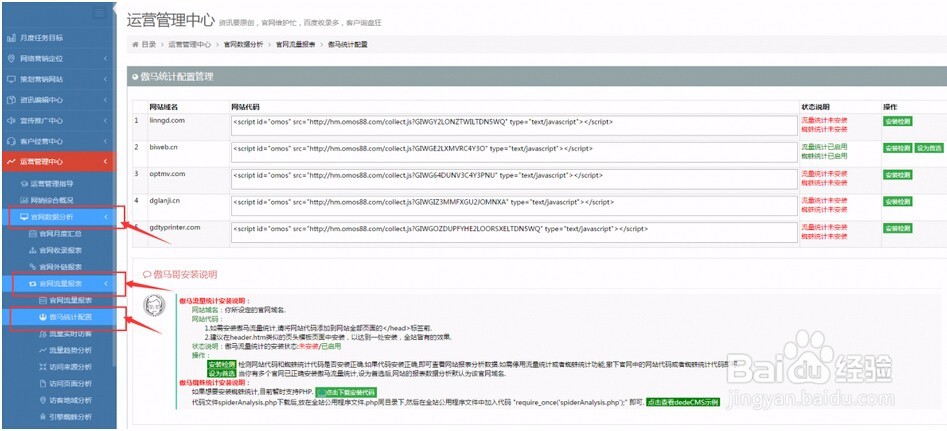This screenshot has width=947, height=431.
Task: Click the script code field for dglanji.cn
Action: point(514,206)
